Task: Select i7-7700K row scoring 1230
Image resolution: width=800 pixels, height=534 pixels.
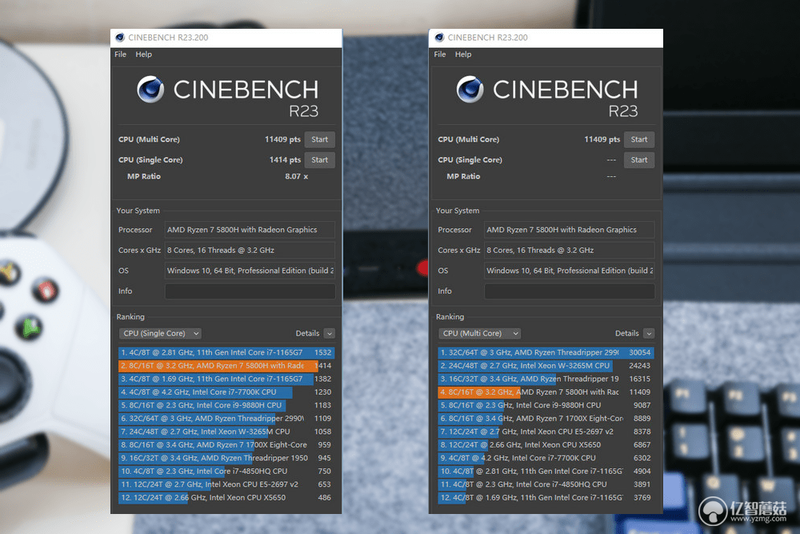Action: 226,392
